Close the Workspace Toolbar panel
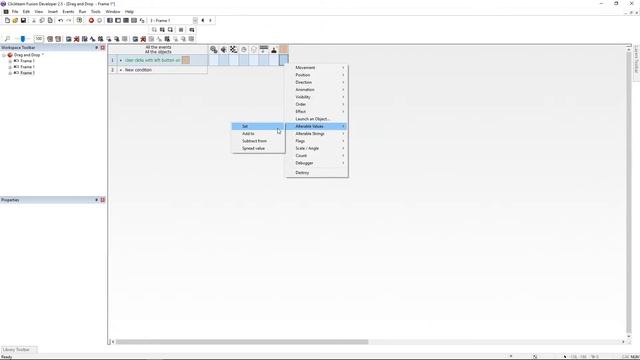 click(103, 48)
